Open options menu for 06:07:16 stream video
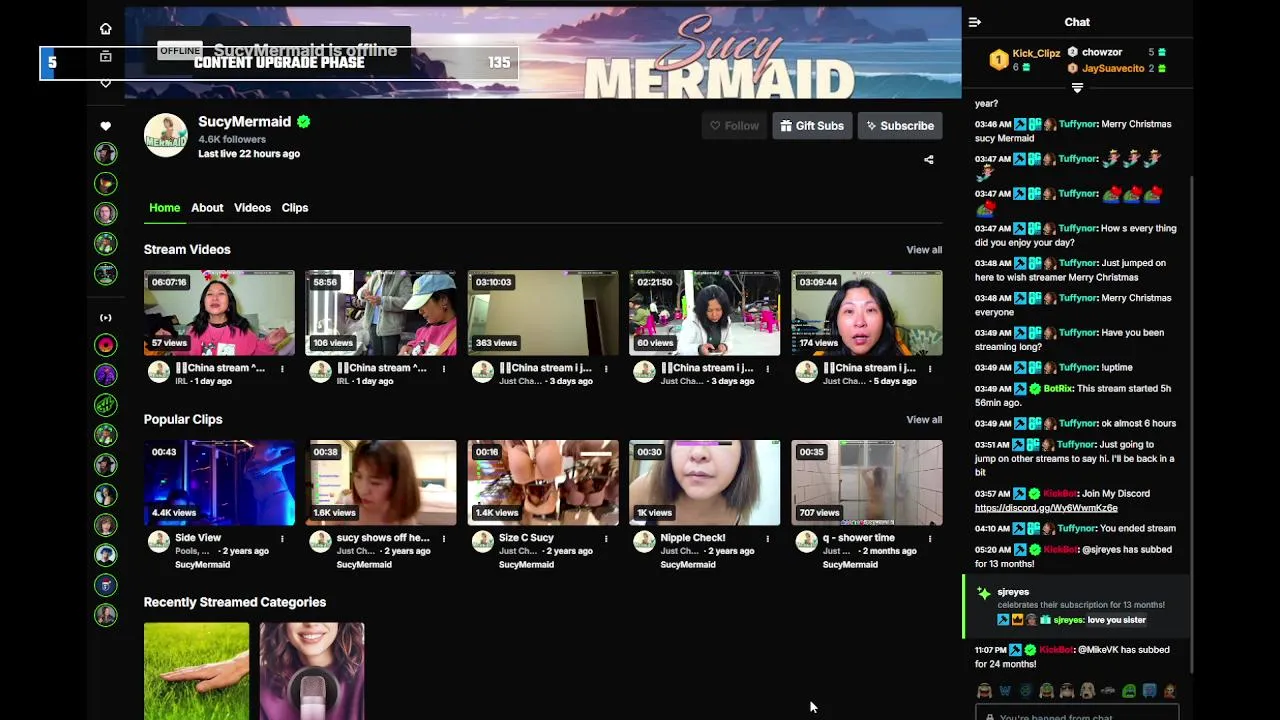1280x720 pixels. 282,369
